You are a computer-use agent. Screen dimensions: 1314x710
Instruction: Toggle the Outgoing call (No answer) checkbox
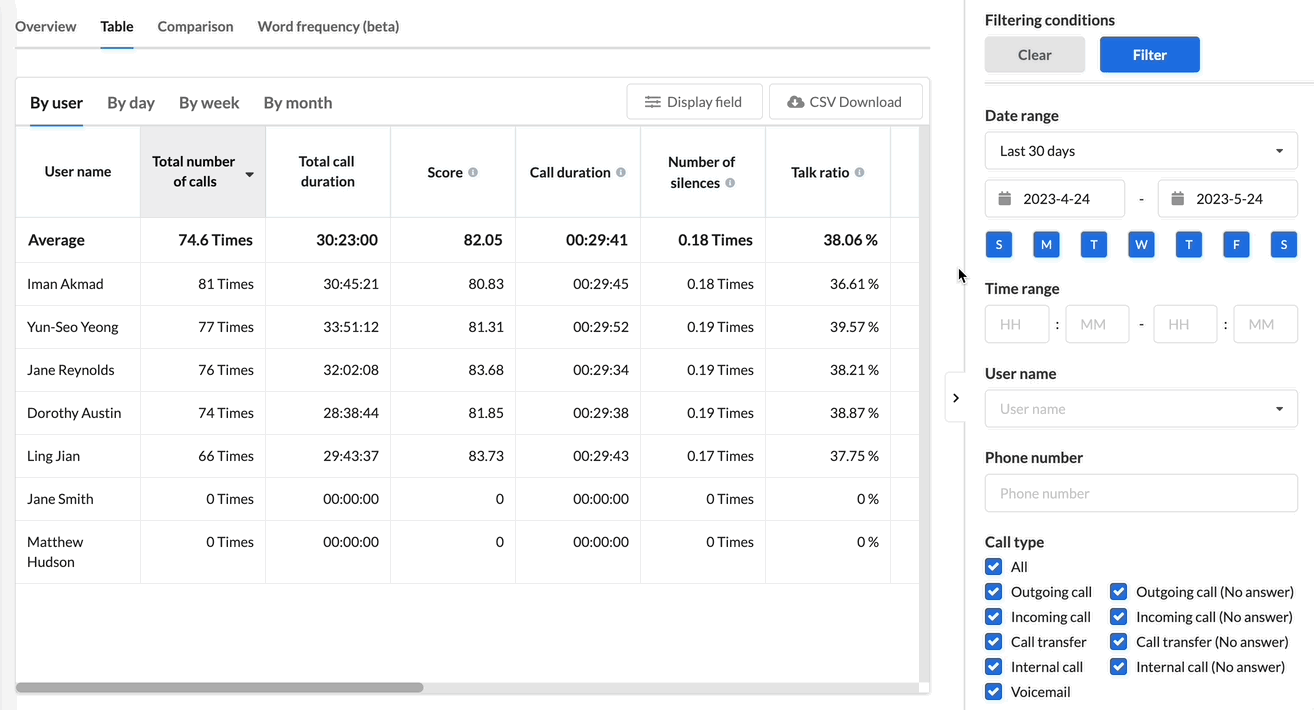coord(1118,592)
